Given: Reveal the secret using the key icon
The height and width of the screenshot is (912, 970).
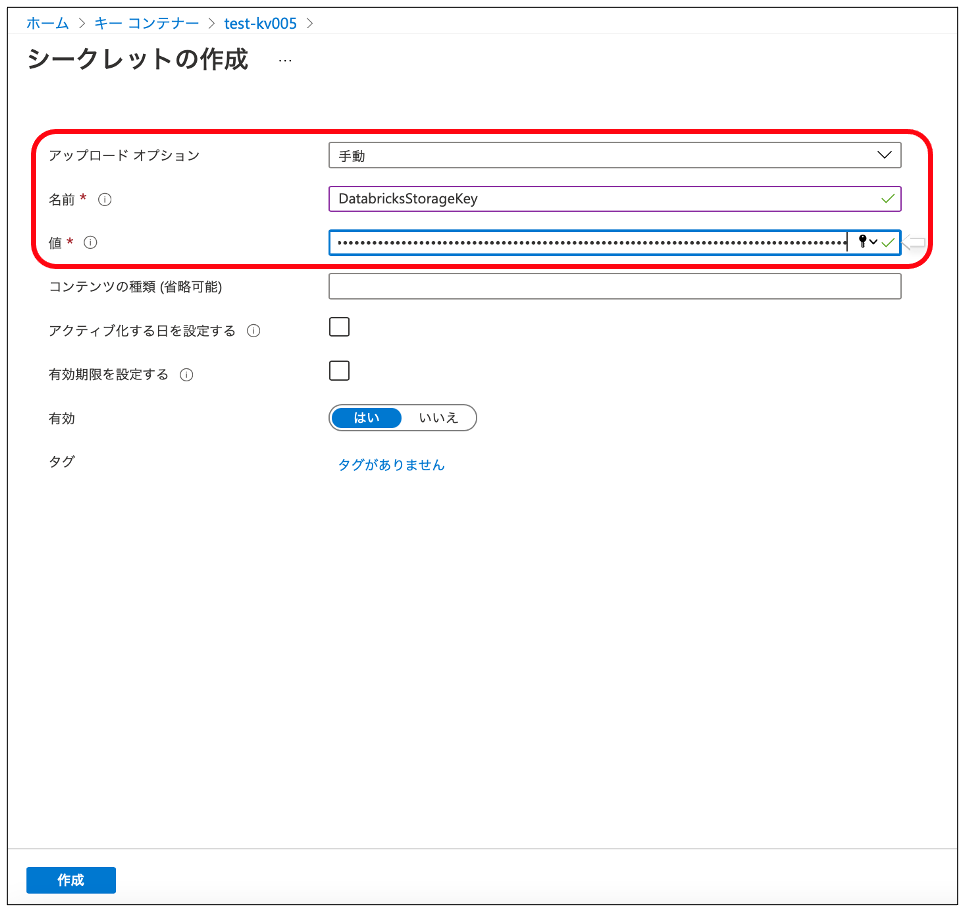Looking at the screenshot, I should click(x=862, y=241).
